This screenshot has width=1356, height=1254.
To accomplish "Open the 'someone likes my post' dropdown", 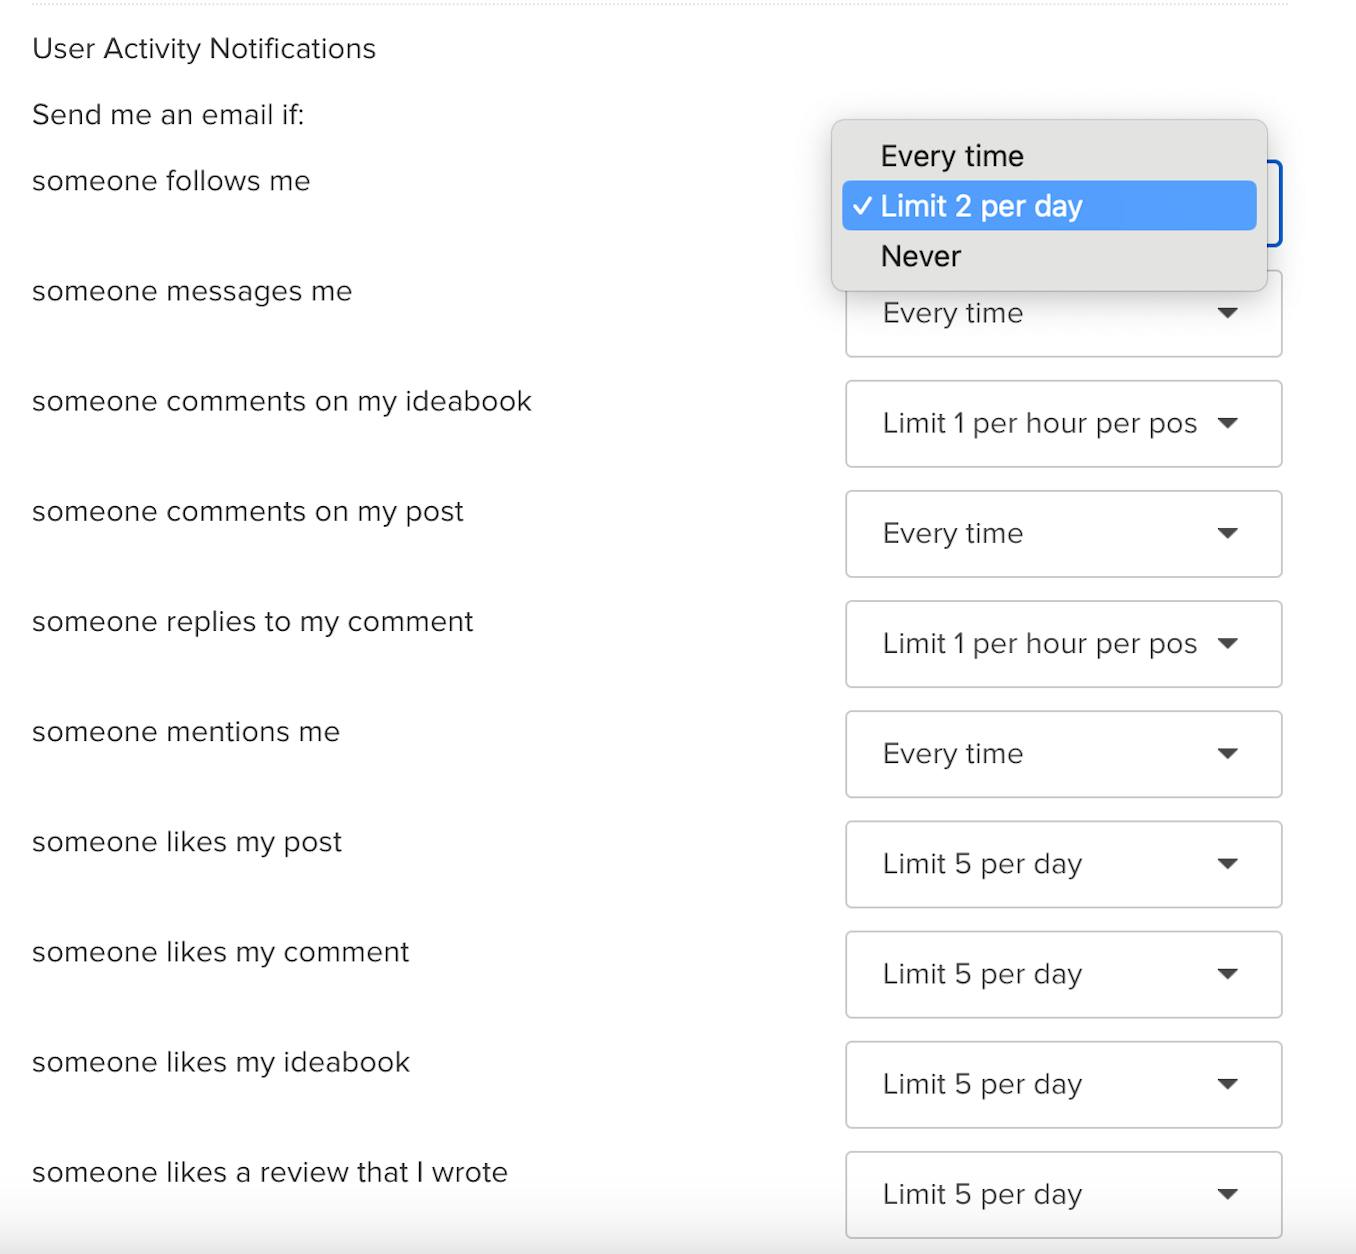I will coord(1063,864).
